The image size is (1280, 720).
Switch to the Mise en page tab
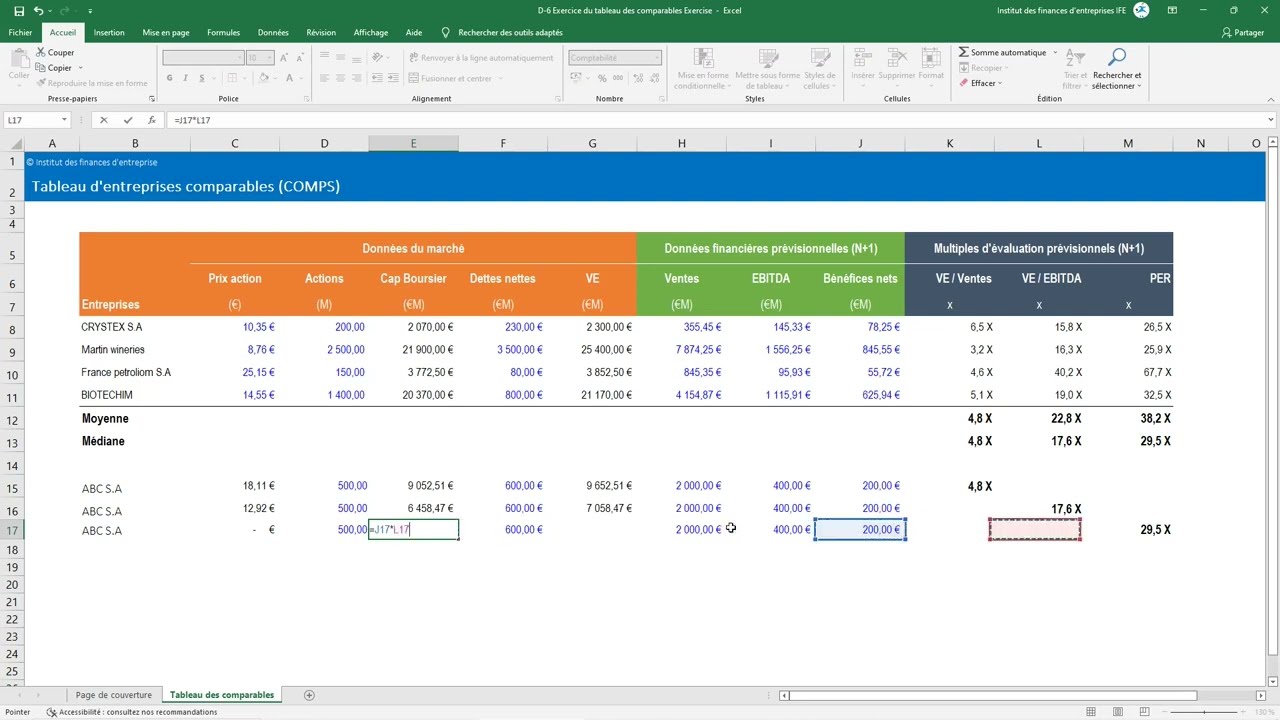pos(166,32)
